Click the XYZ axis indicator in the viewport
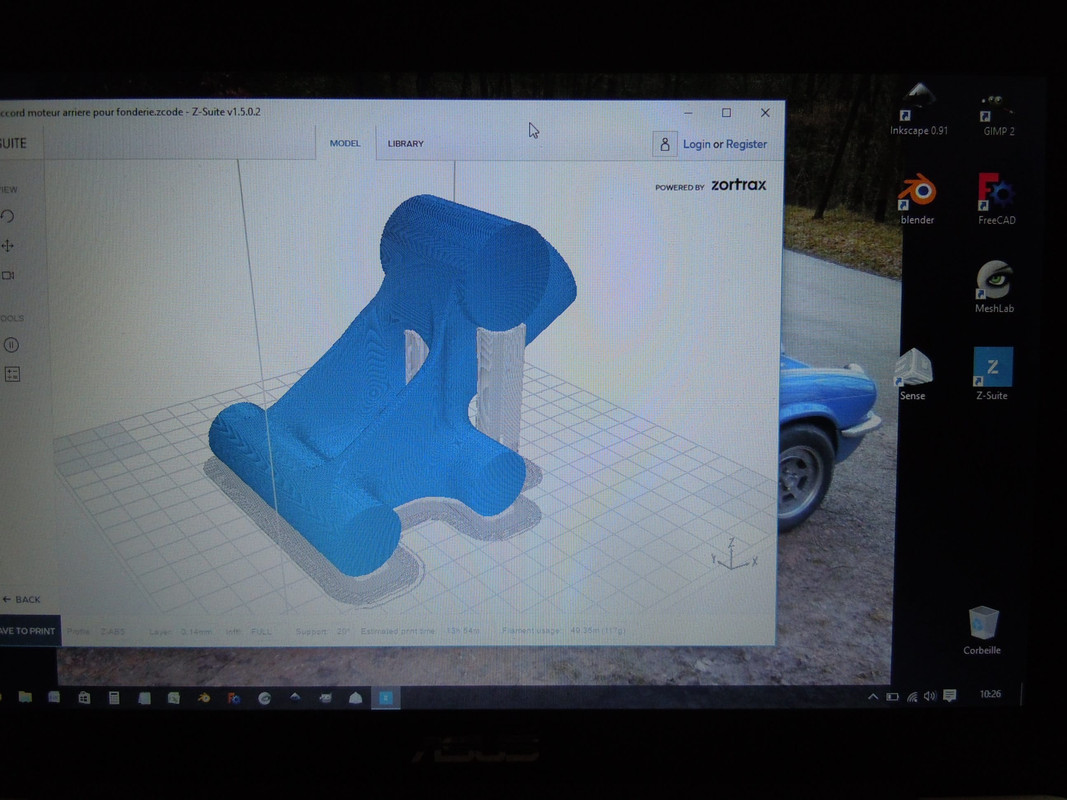The width and height of the screenshot is (1067, 800). (734, 554)
